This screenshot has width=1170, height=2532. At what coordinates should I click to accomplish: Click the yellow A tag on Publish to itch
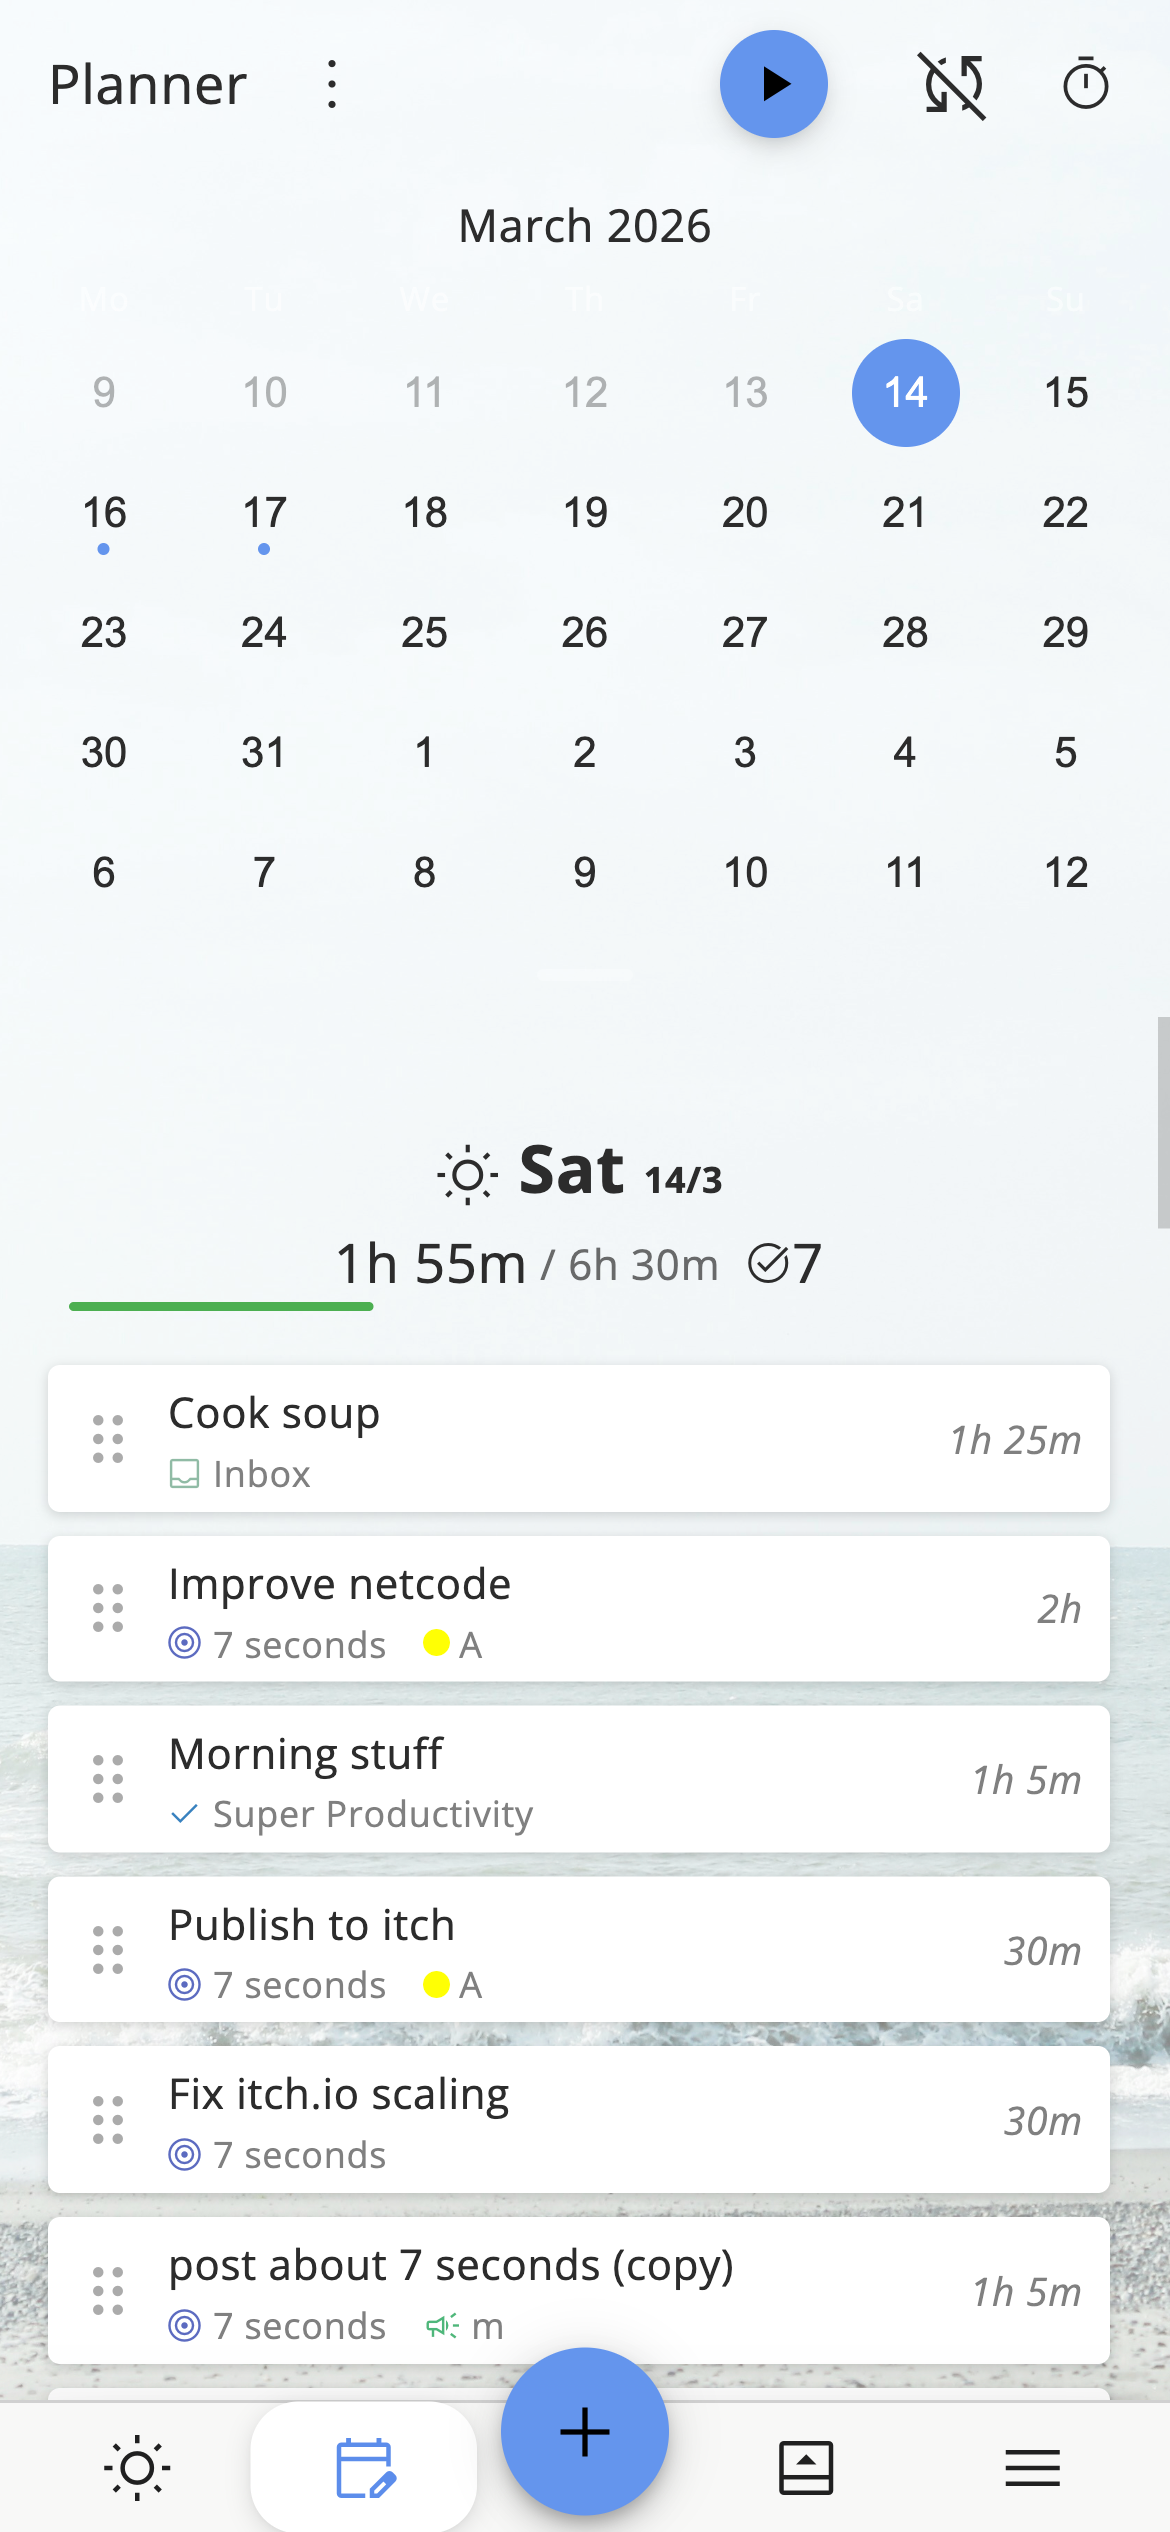click(453, 1985)
